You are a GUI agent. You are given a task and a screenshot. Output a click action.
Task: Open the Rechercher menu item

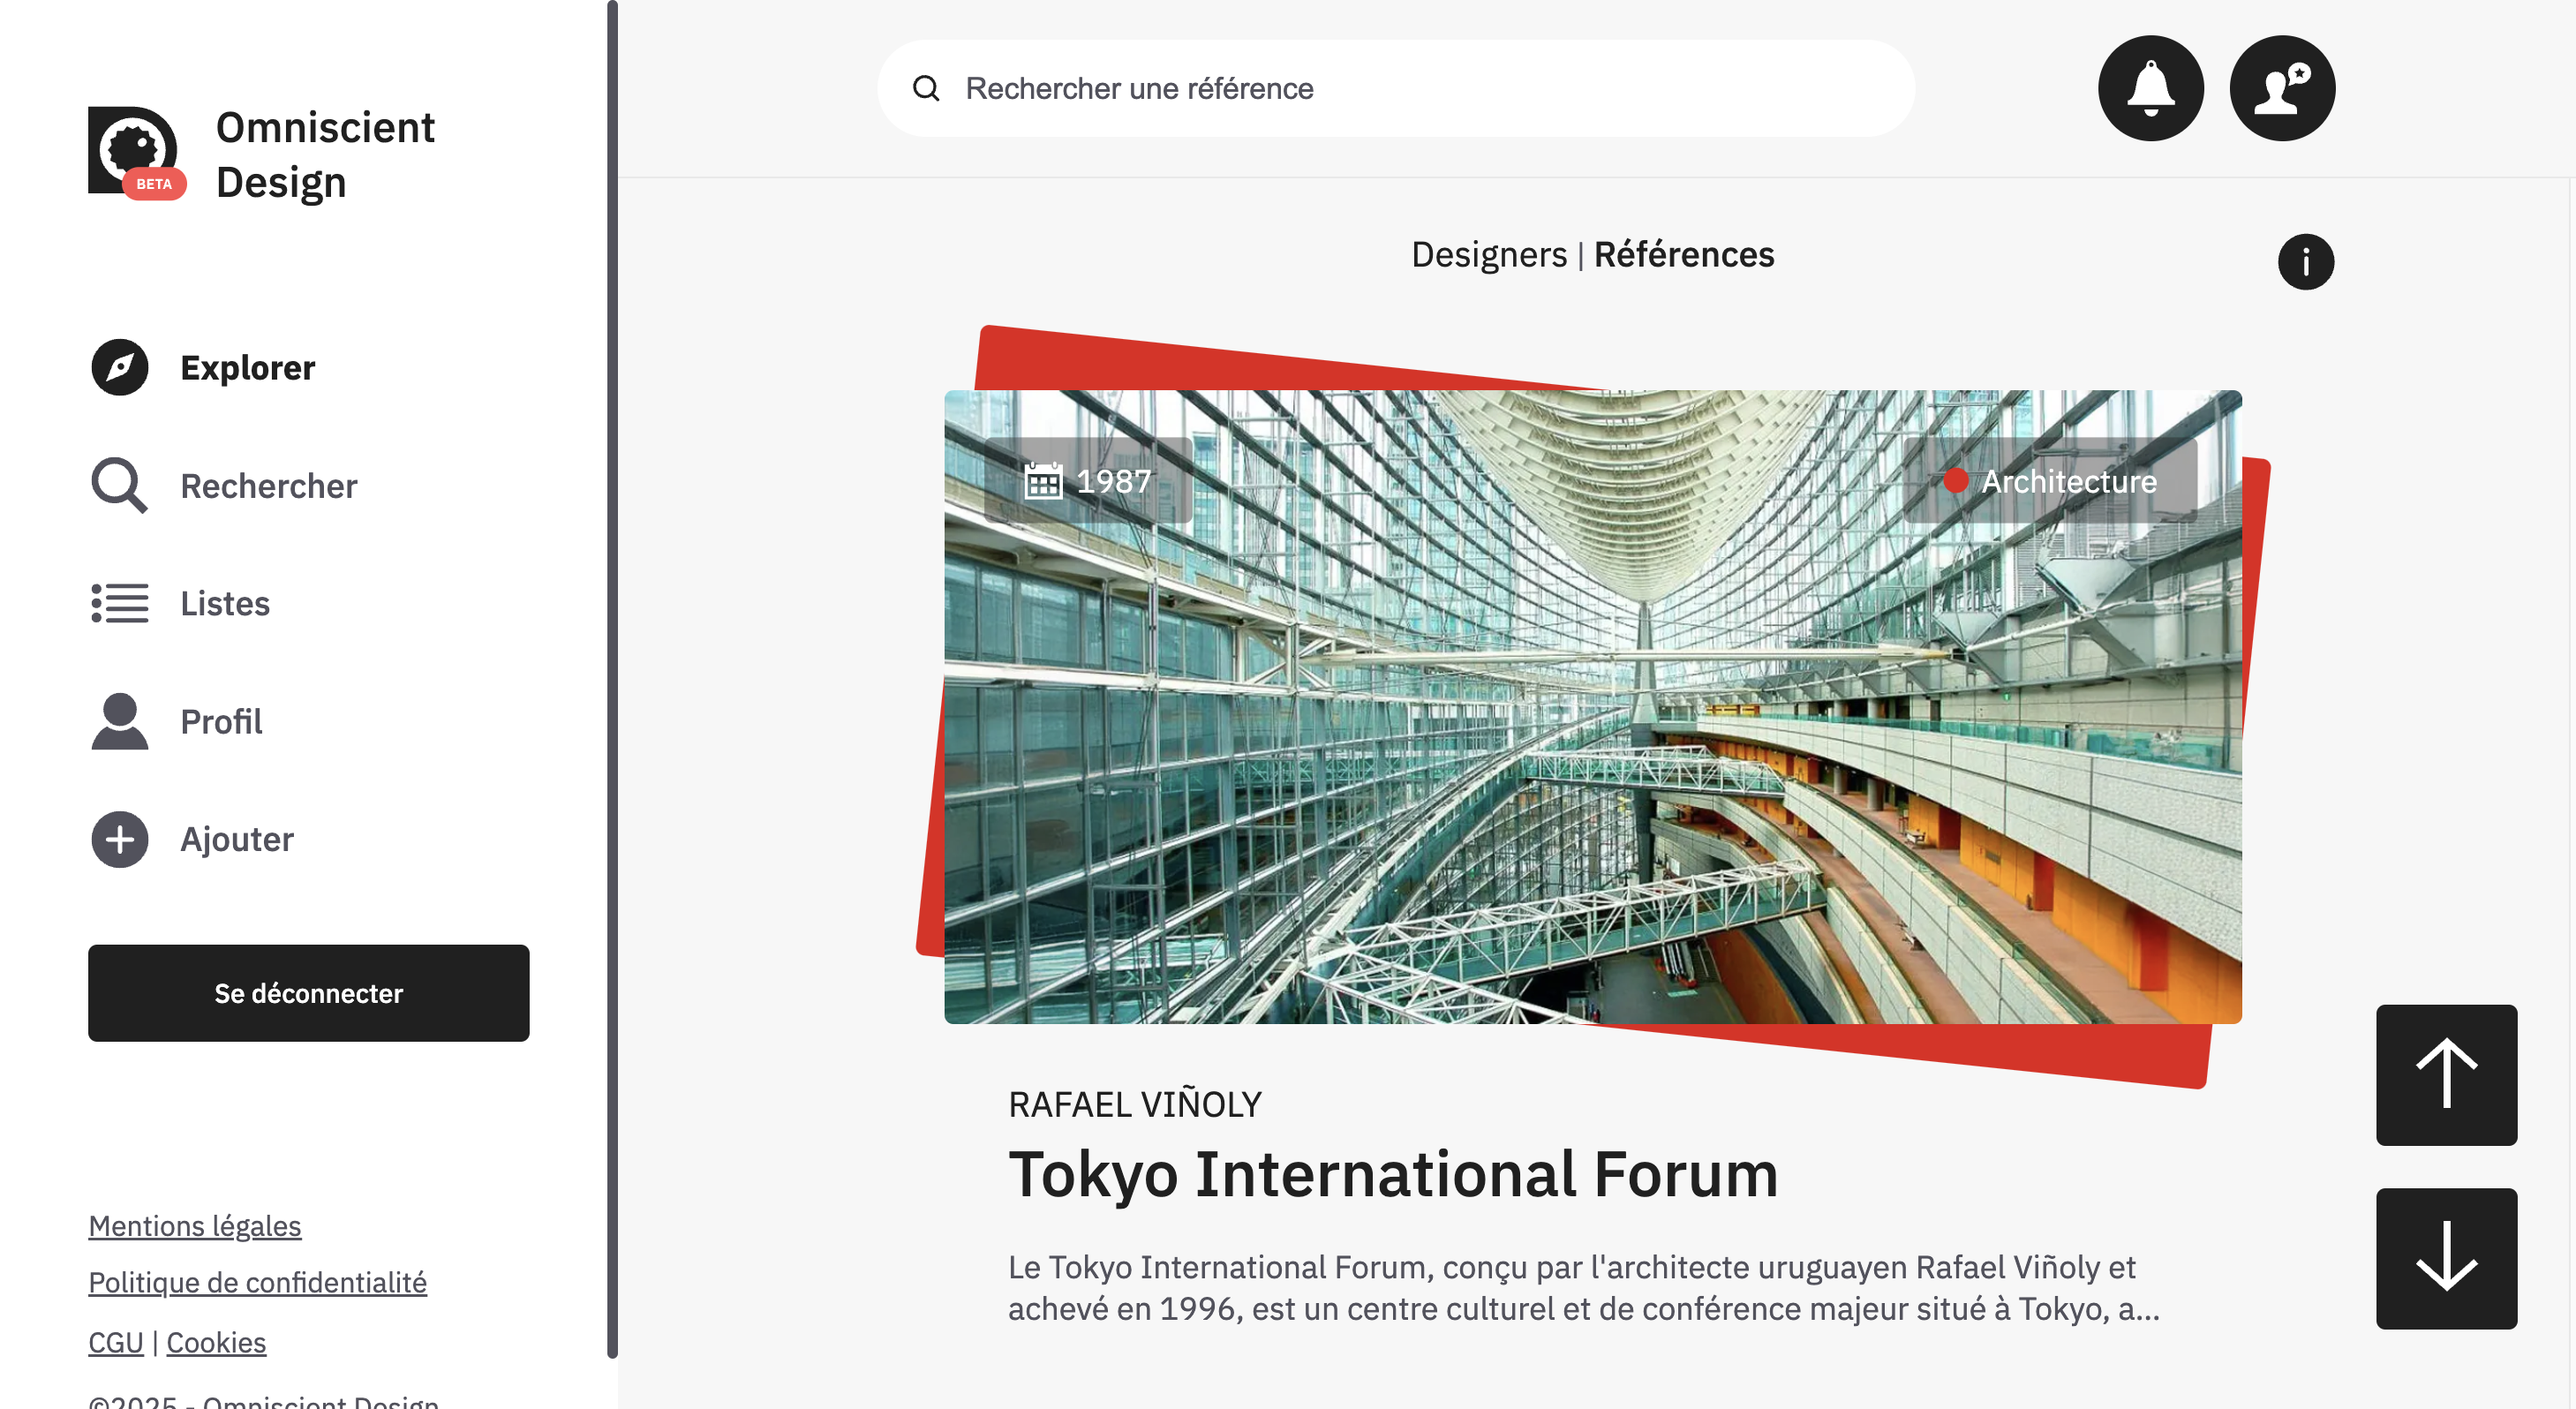pyautogui.click(x=224, y=485)
